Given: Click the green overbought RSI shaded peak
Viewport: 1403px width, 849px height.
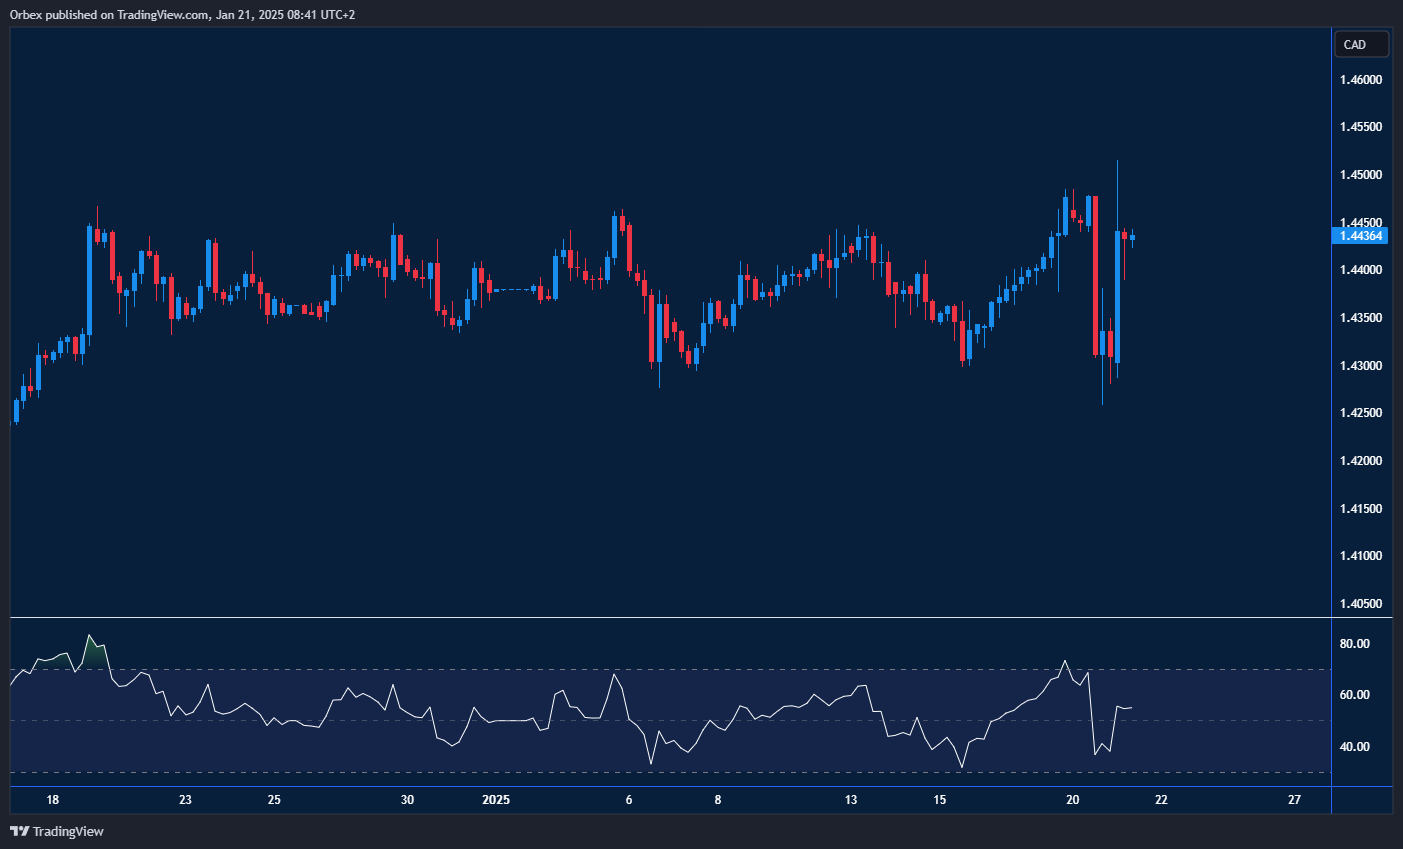Looking at the screenshot, I should pyautogui.click(x=94, y=655).
